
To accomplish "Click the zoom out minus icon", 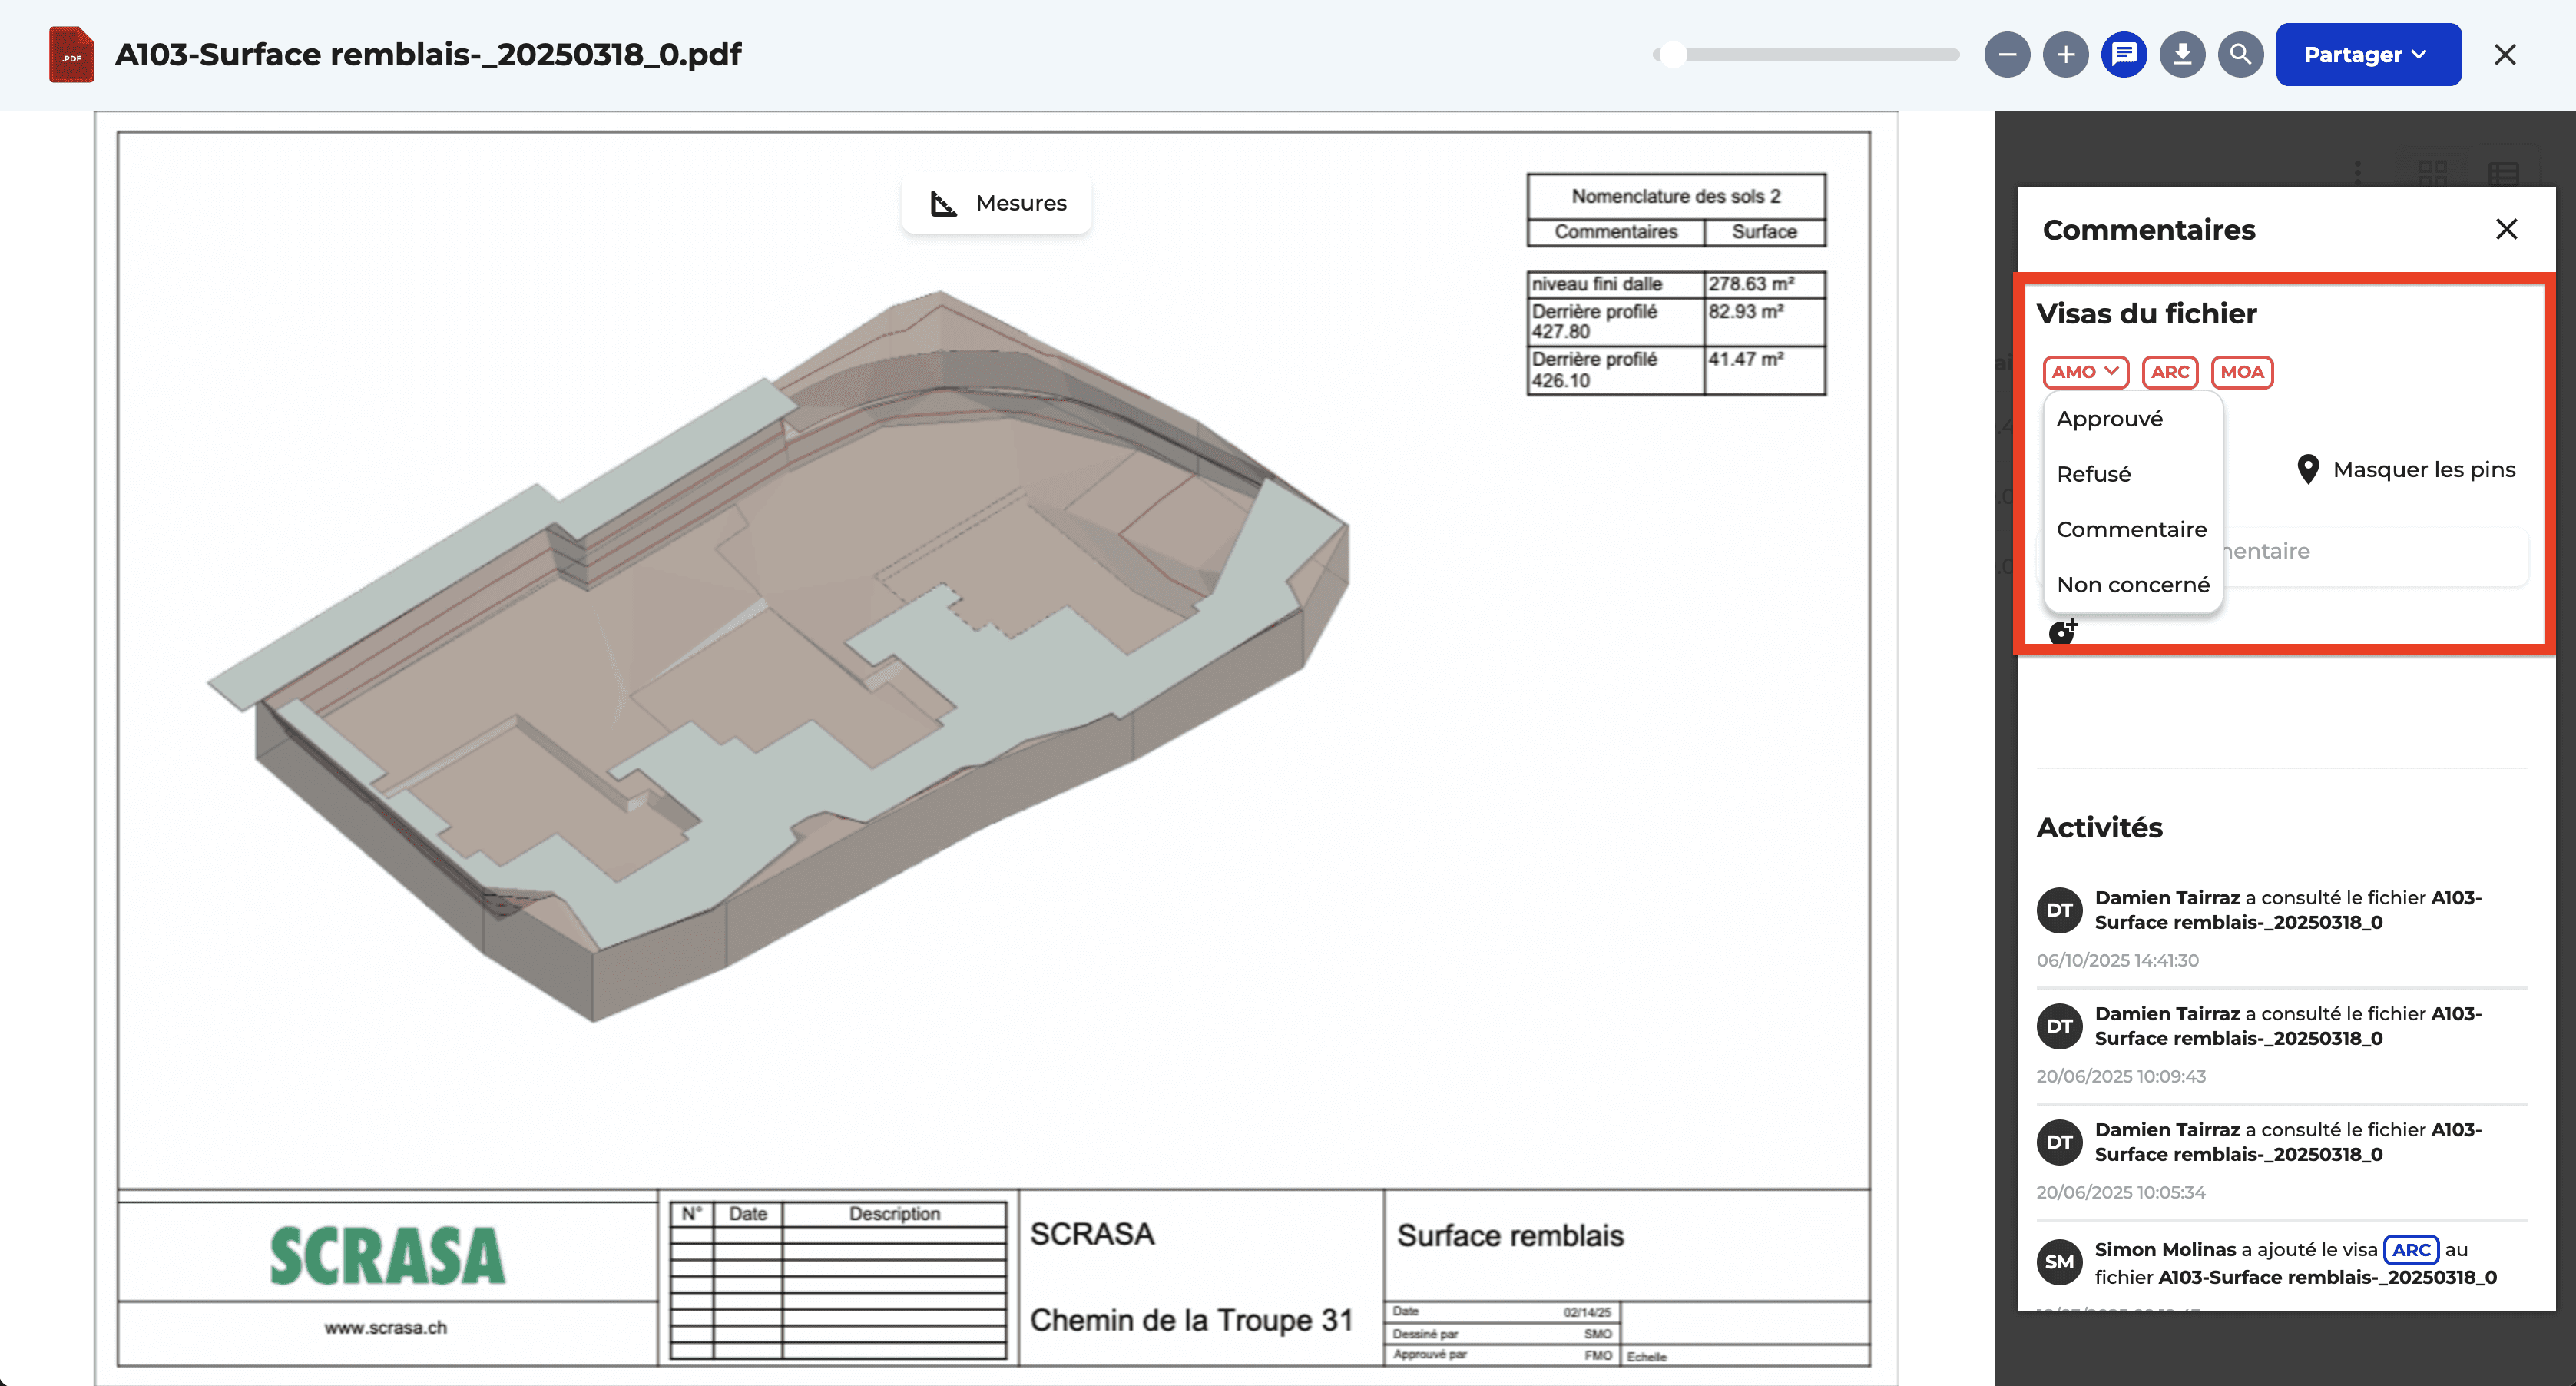I will (2006, 54).
